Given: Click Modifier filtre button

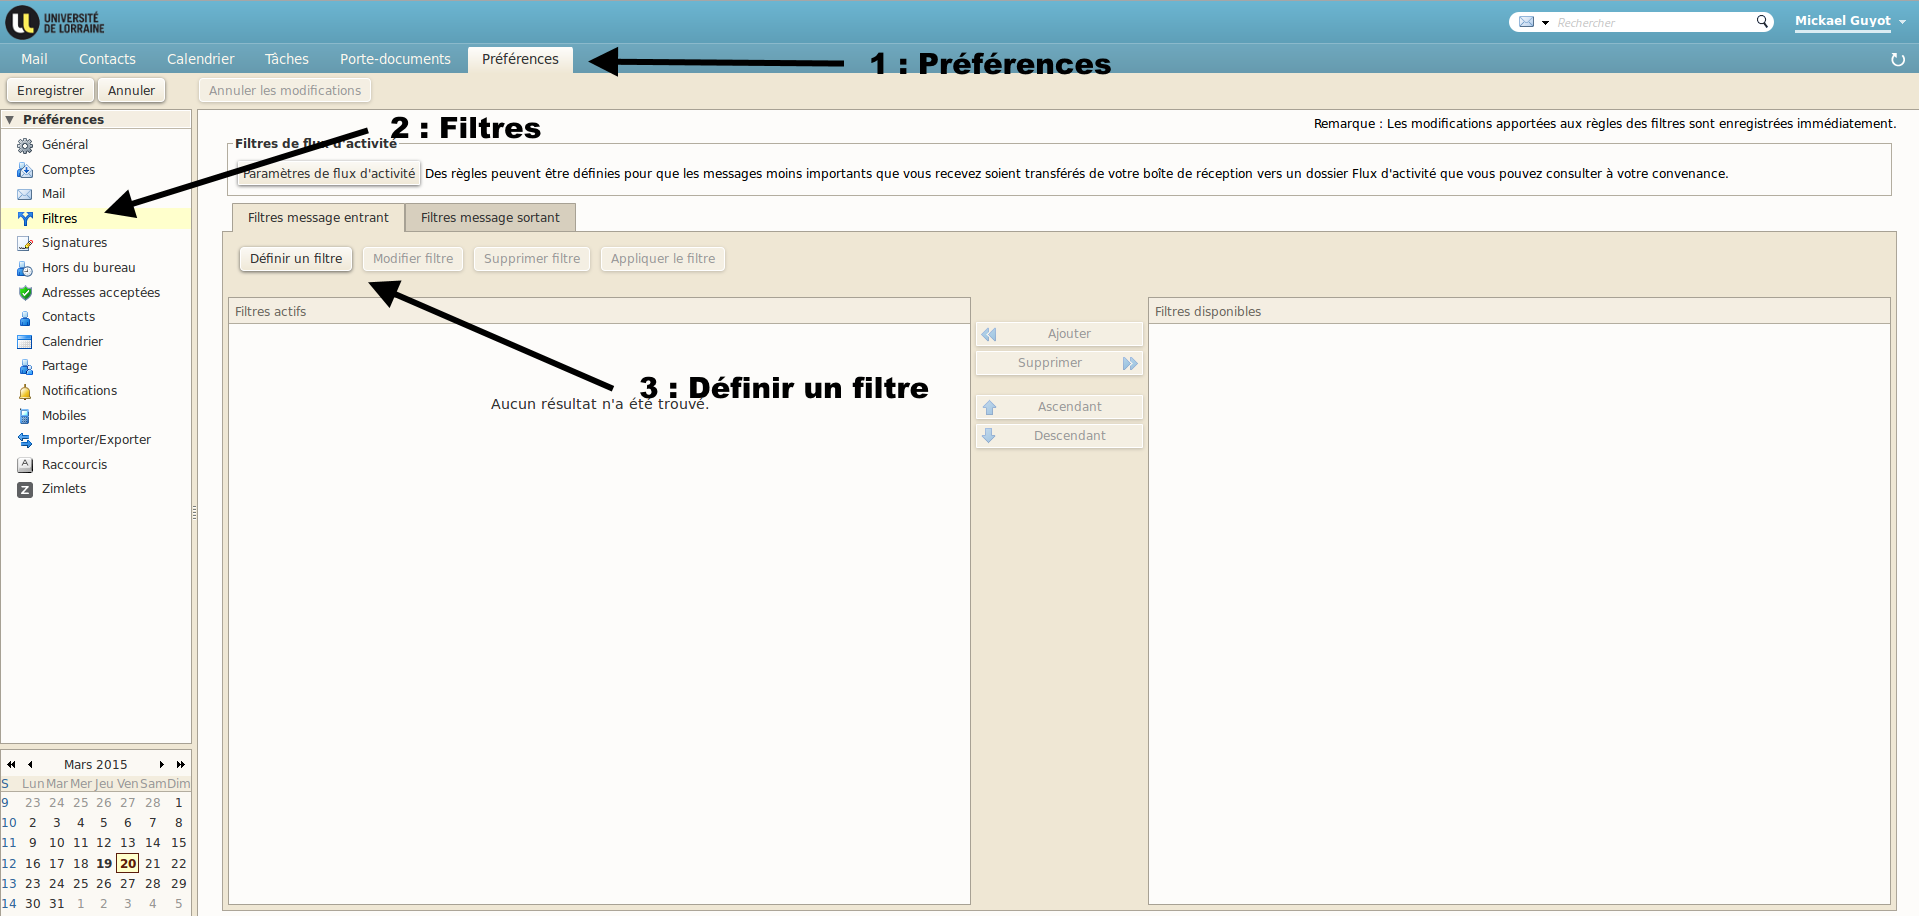Looking at the screenshot, I should [413, 259].
